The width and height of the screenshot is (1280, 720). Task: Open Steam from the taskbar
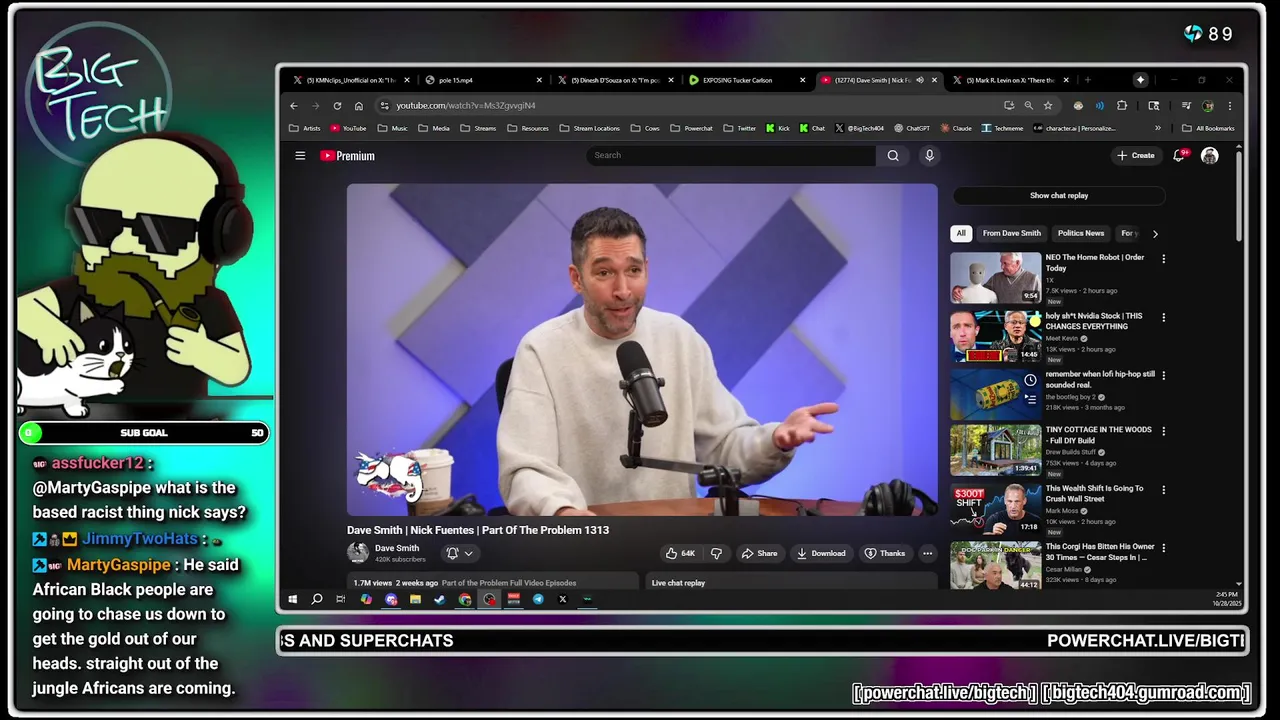(x=439, y=599)
